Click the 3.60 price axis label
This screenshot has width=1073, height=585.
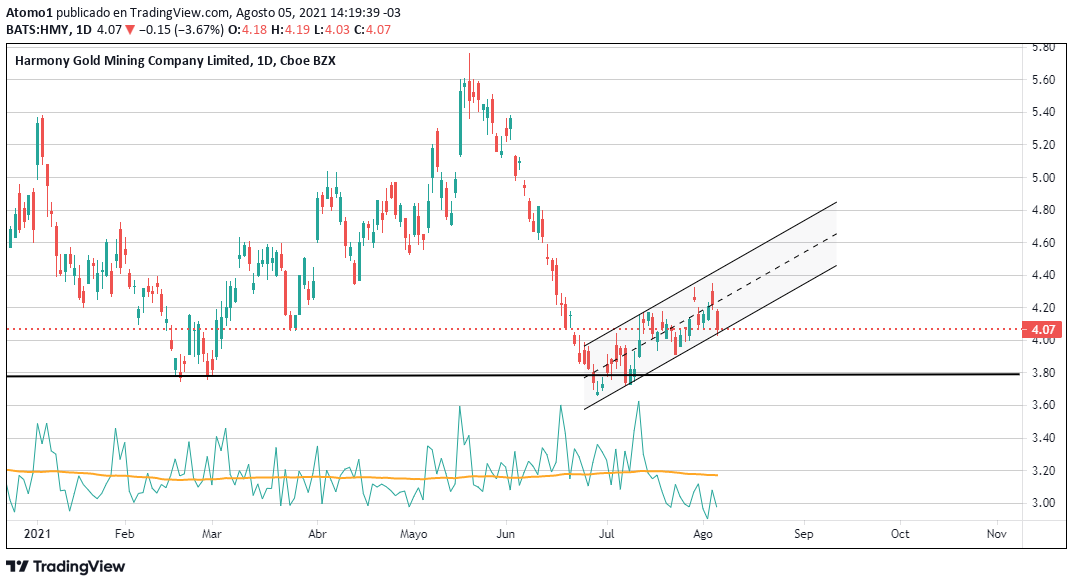1044,405
